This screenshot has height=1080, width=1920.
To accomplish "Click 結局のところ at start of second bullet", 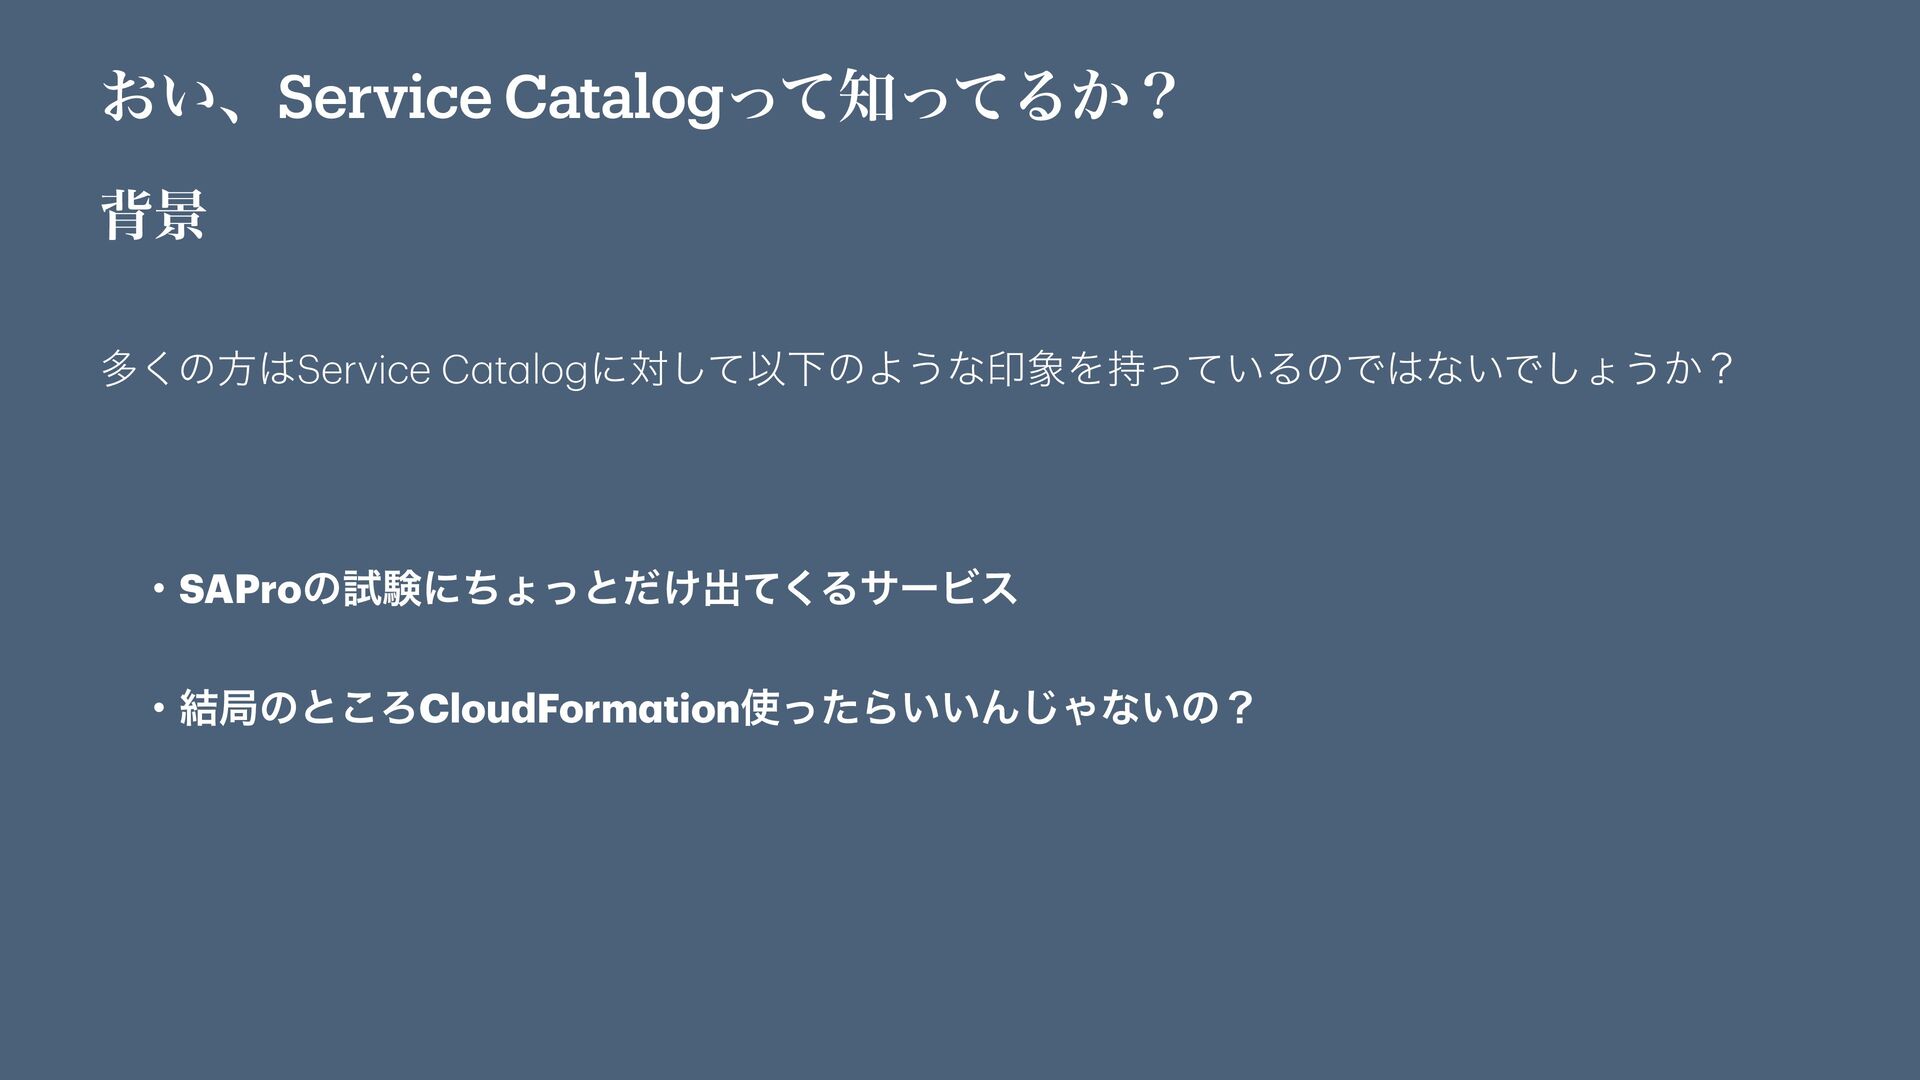I will point(298,709).
